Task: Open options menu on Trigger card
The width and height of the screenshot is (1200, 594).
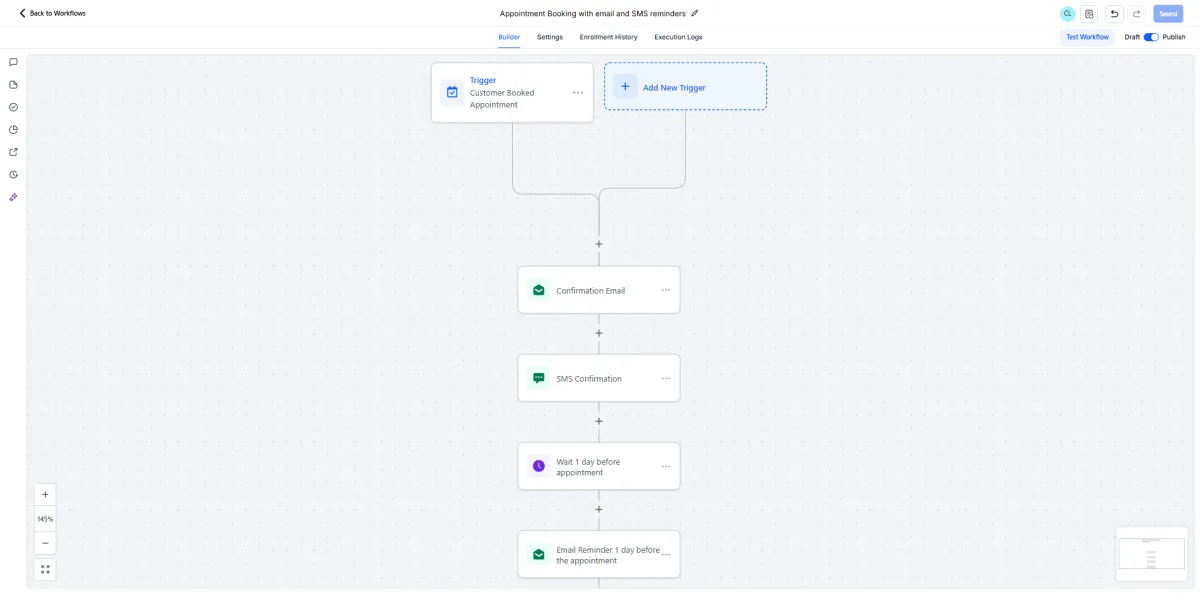Action: coord(578,93)
